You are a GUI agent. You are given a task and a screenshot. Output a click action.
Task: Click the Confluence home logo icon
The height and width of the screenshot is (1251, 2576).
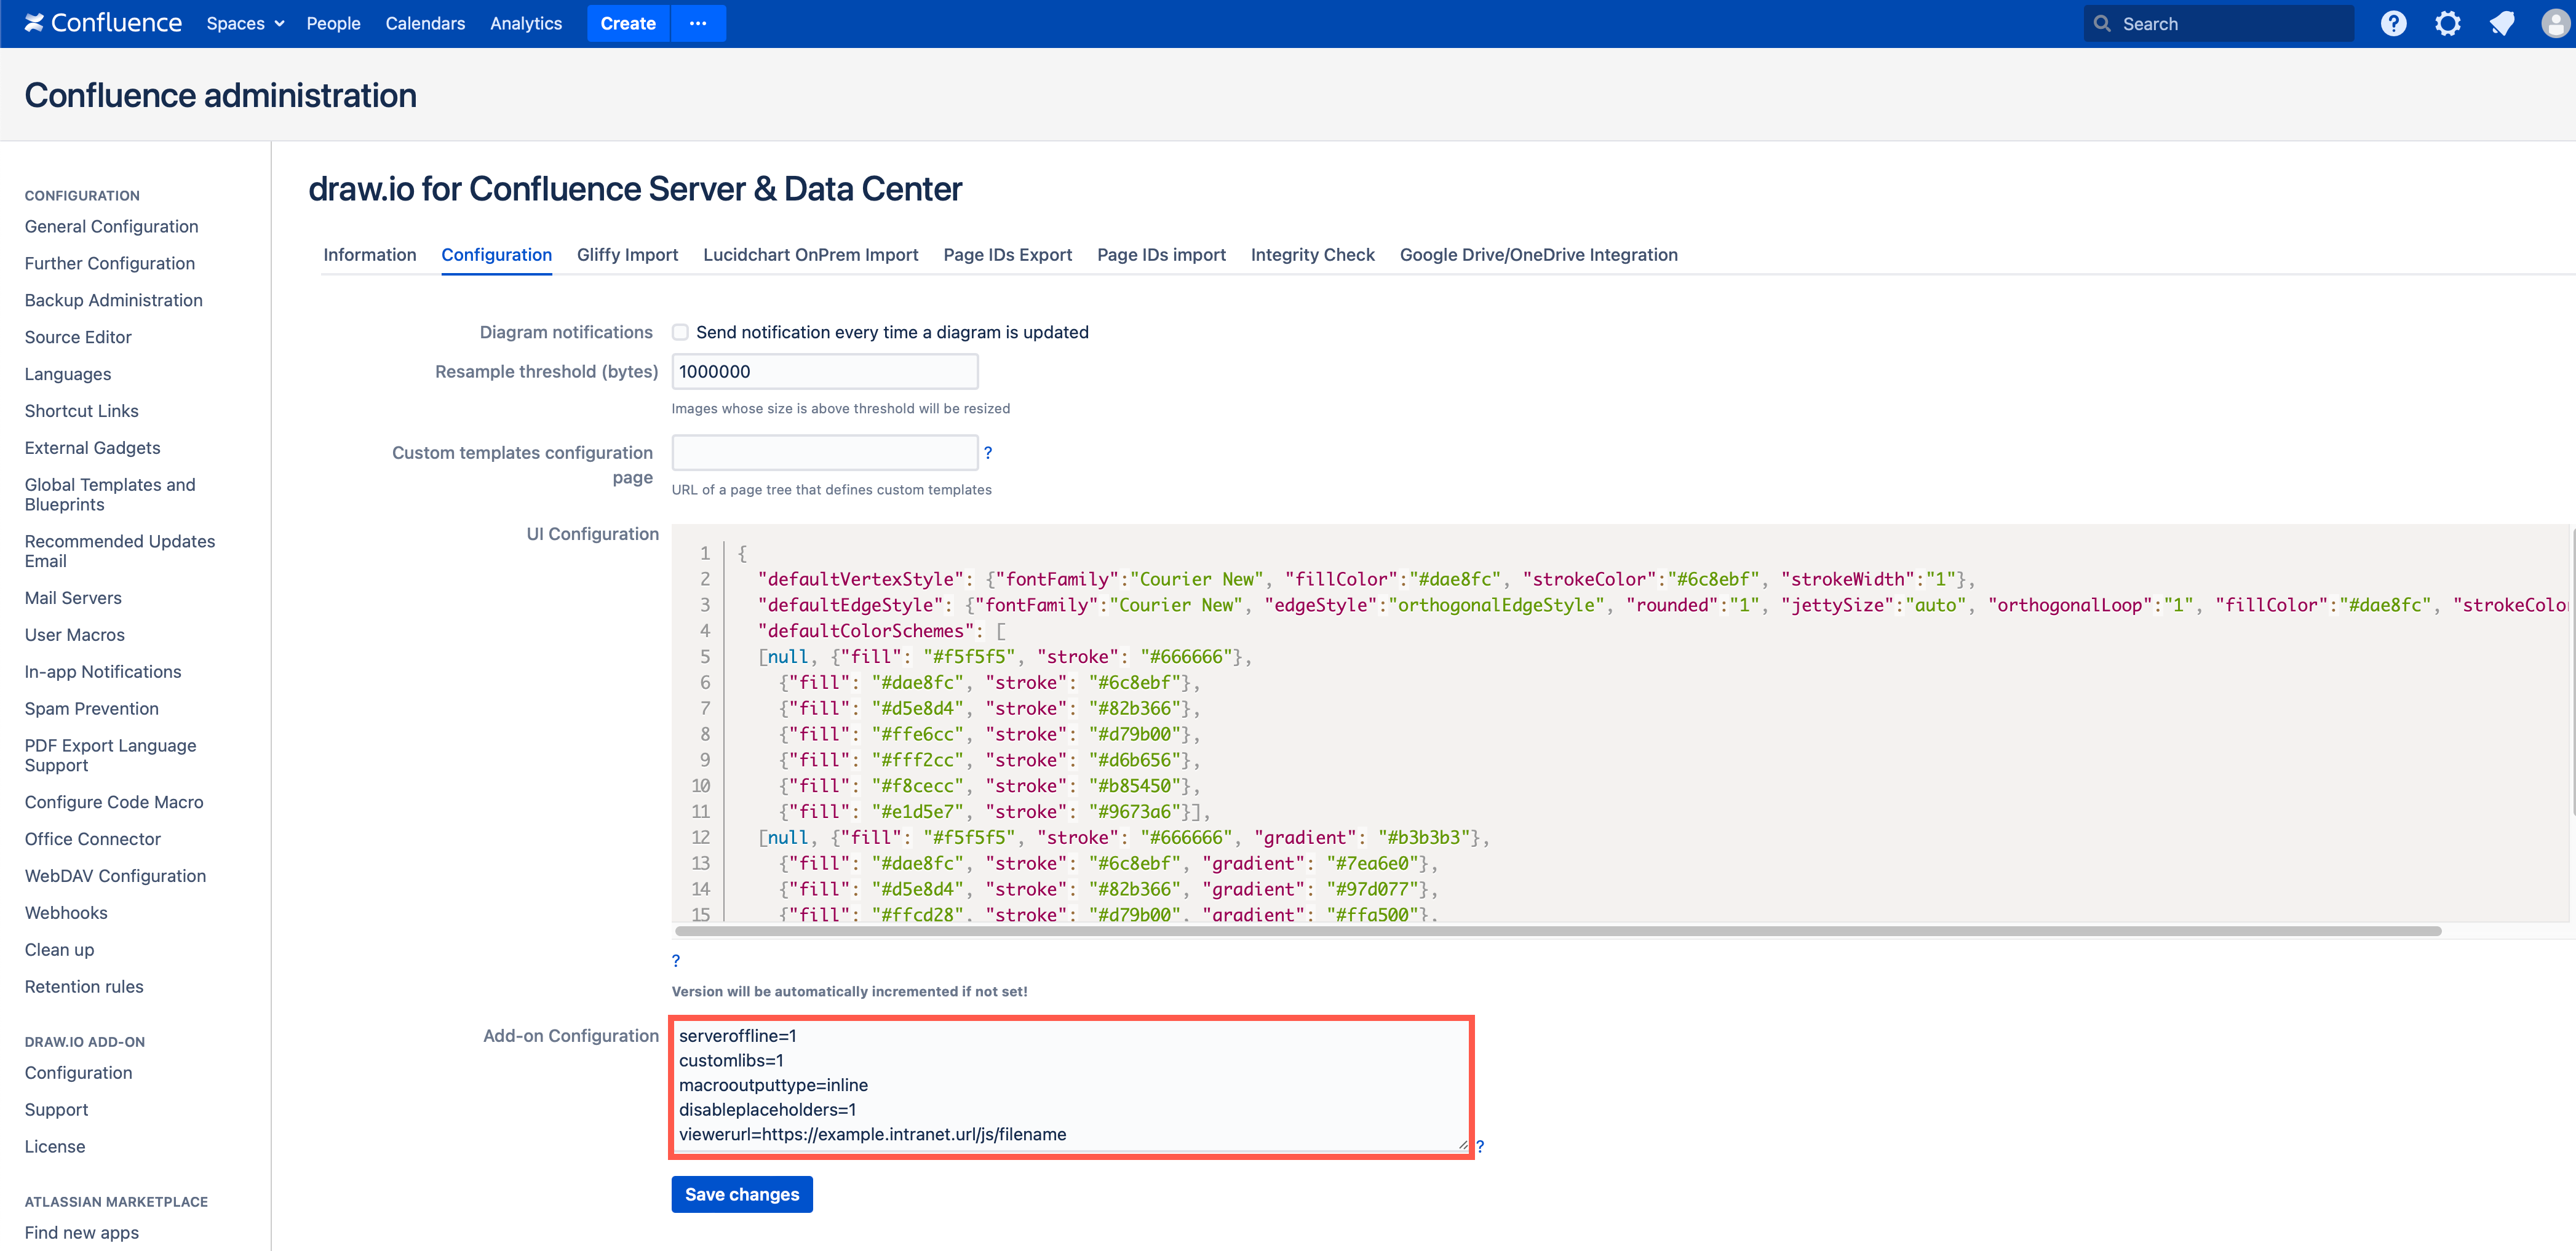[36, 23]
